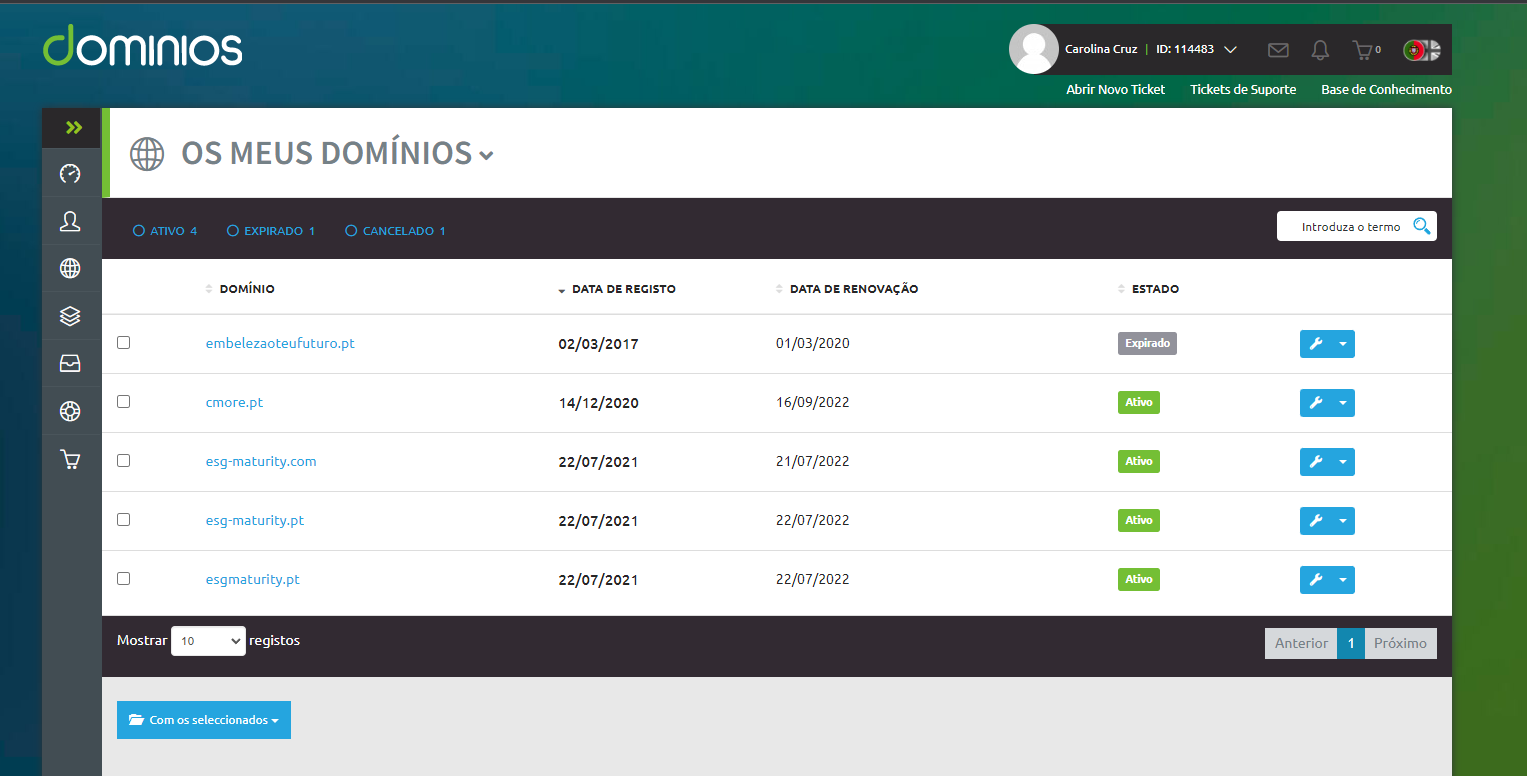
Task: Open the records-per-page dropdown showing 10
Action: [208, 641]
